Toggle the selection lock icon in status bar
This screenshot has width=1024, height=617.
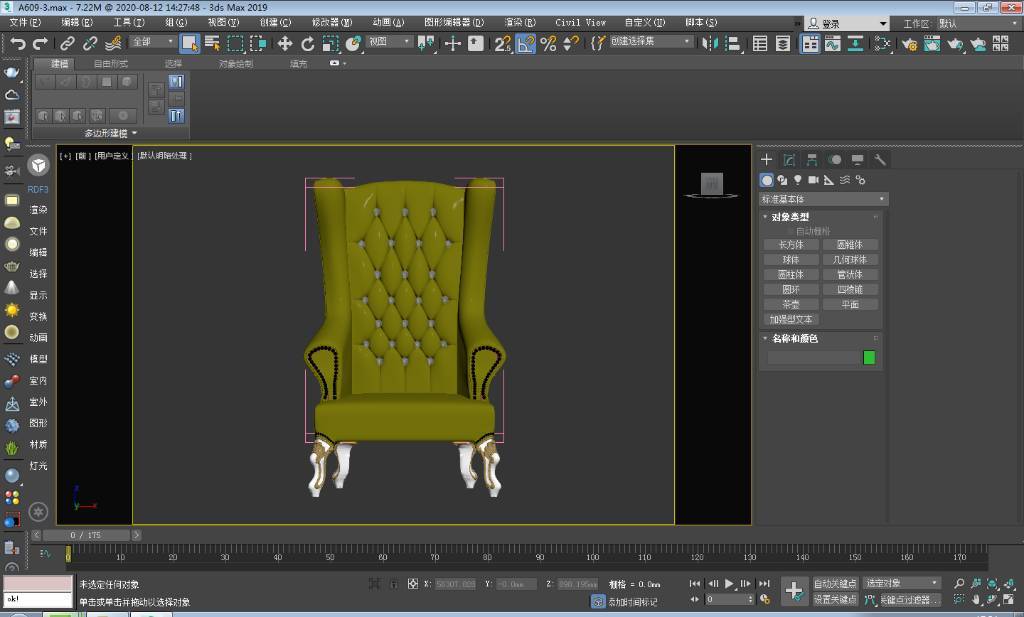[x=394, y=583]
